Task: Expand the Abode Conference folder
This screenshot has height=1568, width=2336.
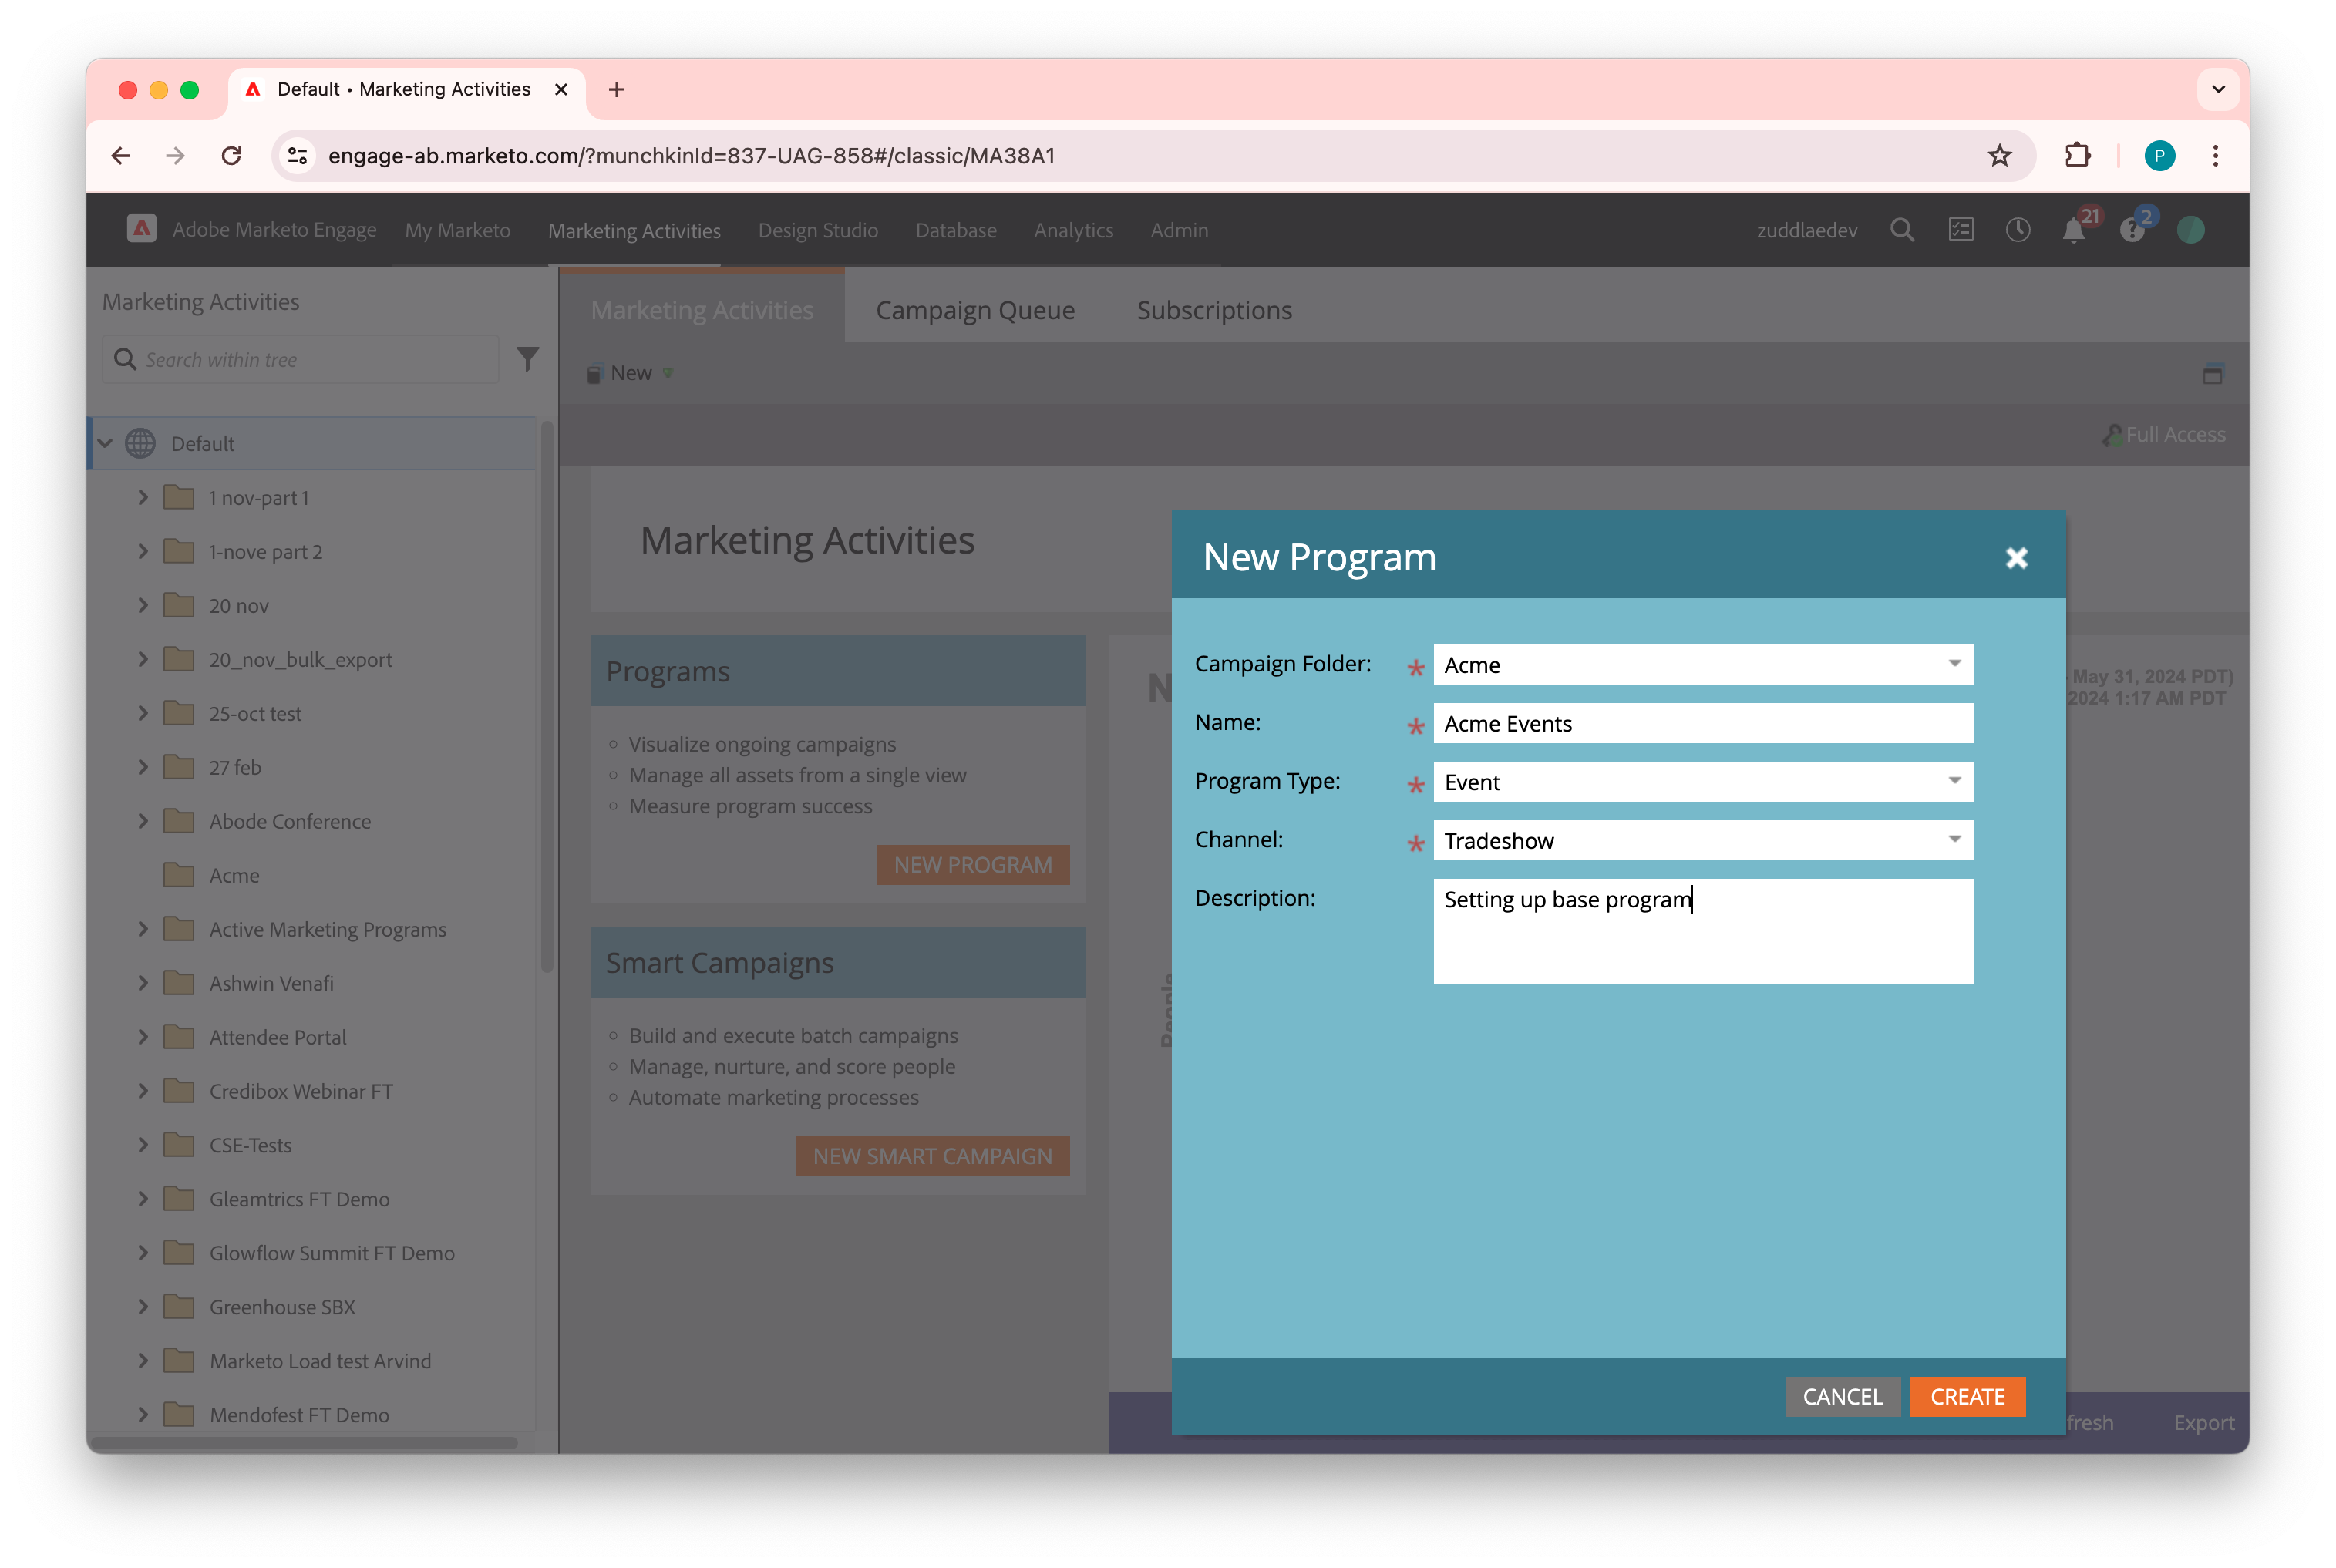Action: pyautogui.click(x=143, y=821)
